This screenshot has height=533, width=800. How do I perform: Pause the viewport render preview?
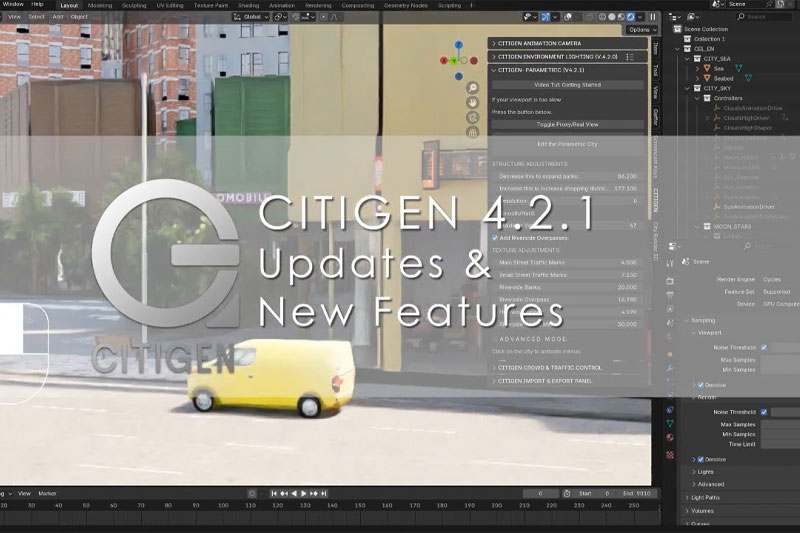point(653,17)
